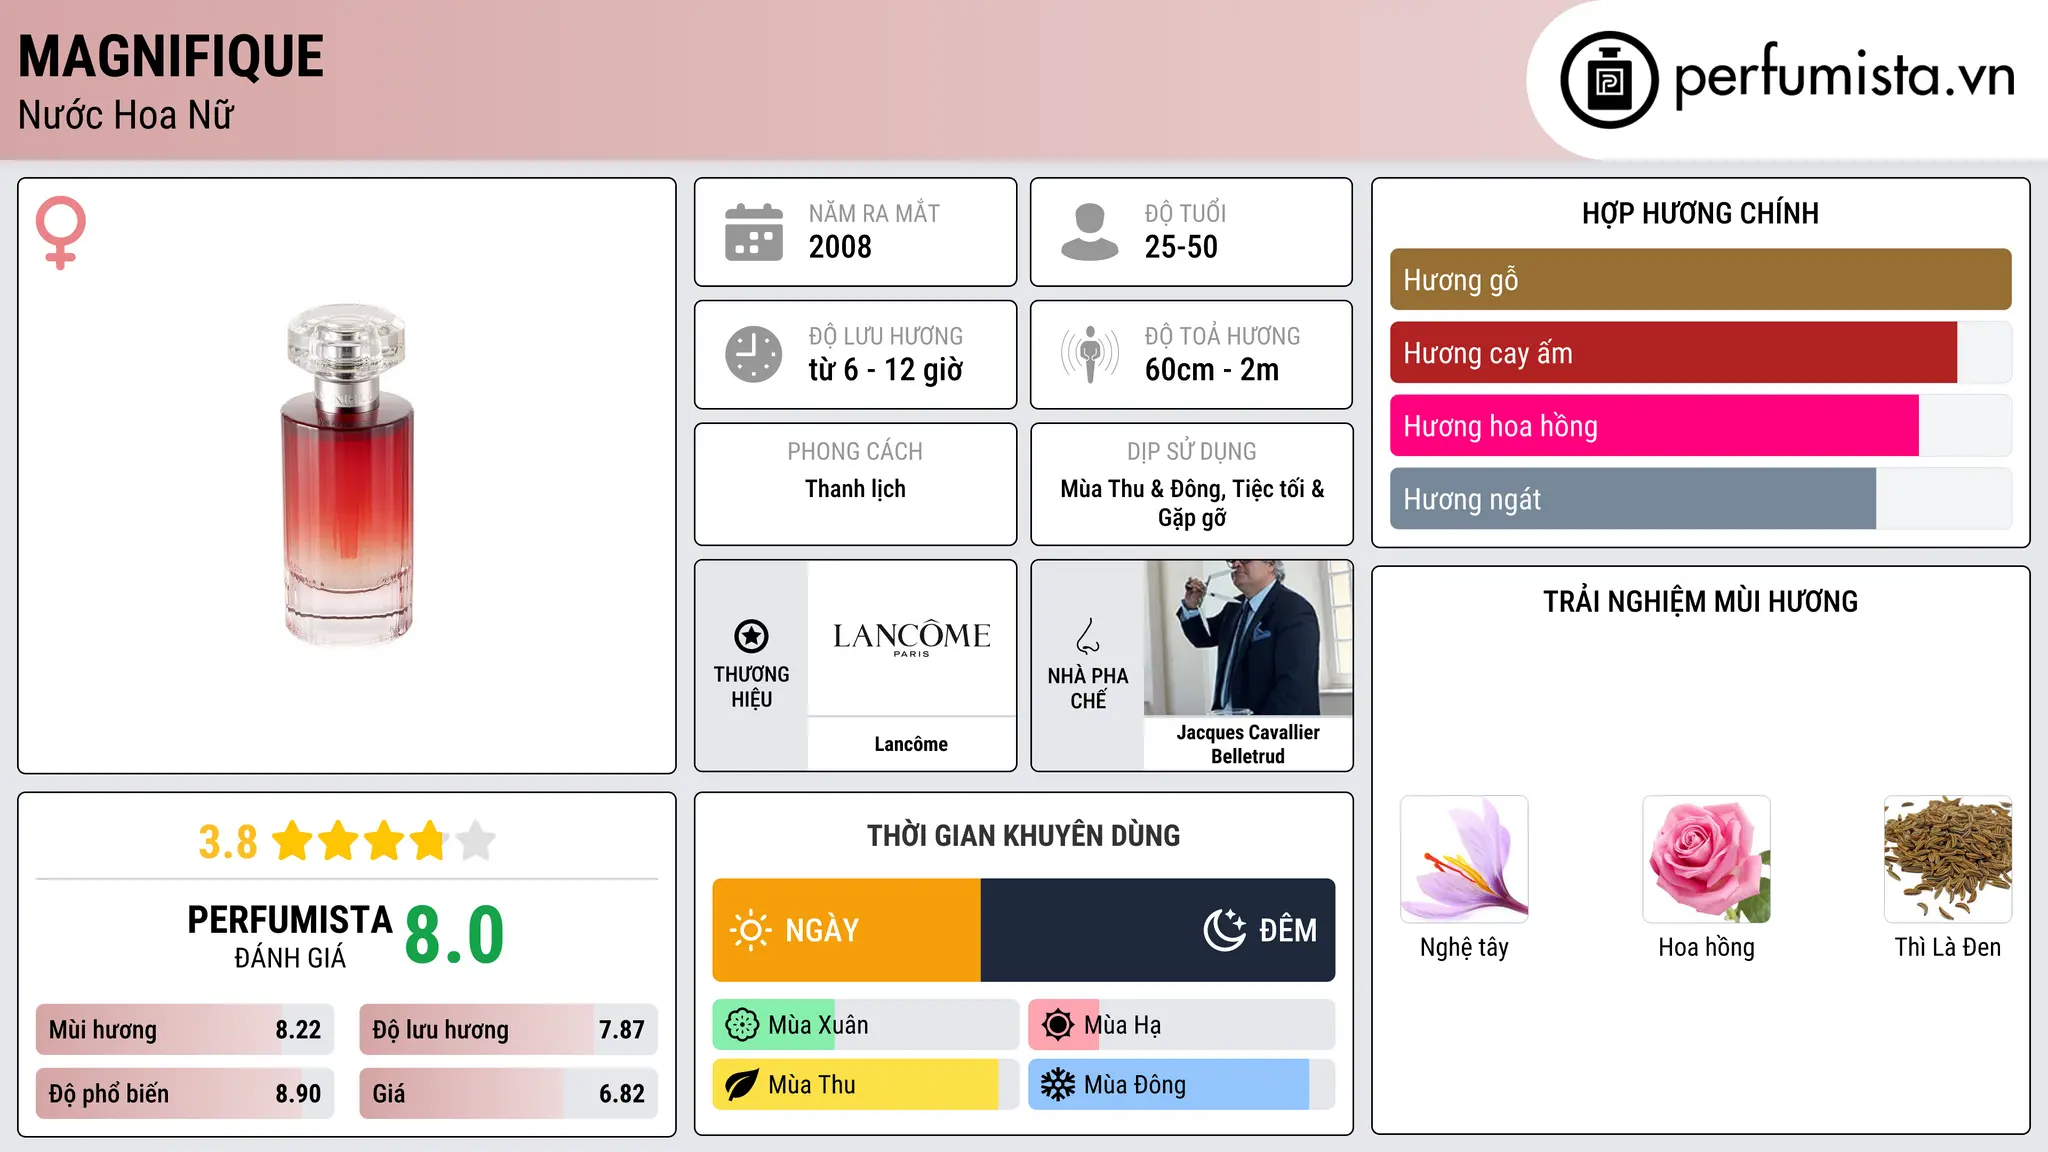Click the person icon beside ĐỘ TUỔI
Screen dimensions: 2048x1152
(x=1089, y=232)
